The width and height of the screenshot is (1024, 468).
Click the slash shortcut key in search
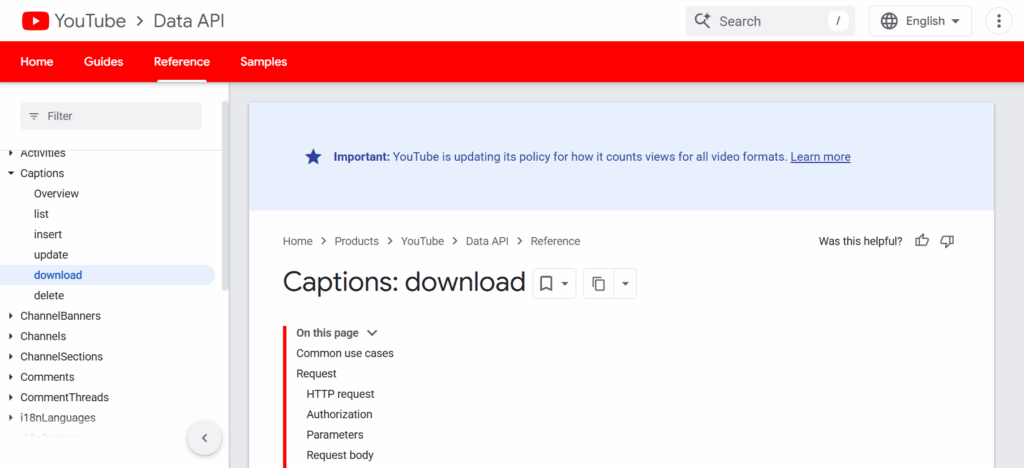click(838, 21)
